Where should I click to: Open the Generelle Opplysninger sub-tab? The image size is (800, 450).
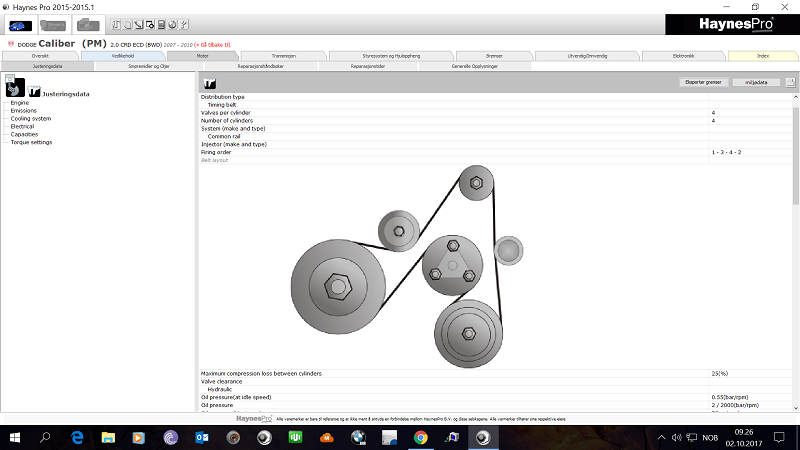474,66
